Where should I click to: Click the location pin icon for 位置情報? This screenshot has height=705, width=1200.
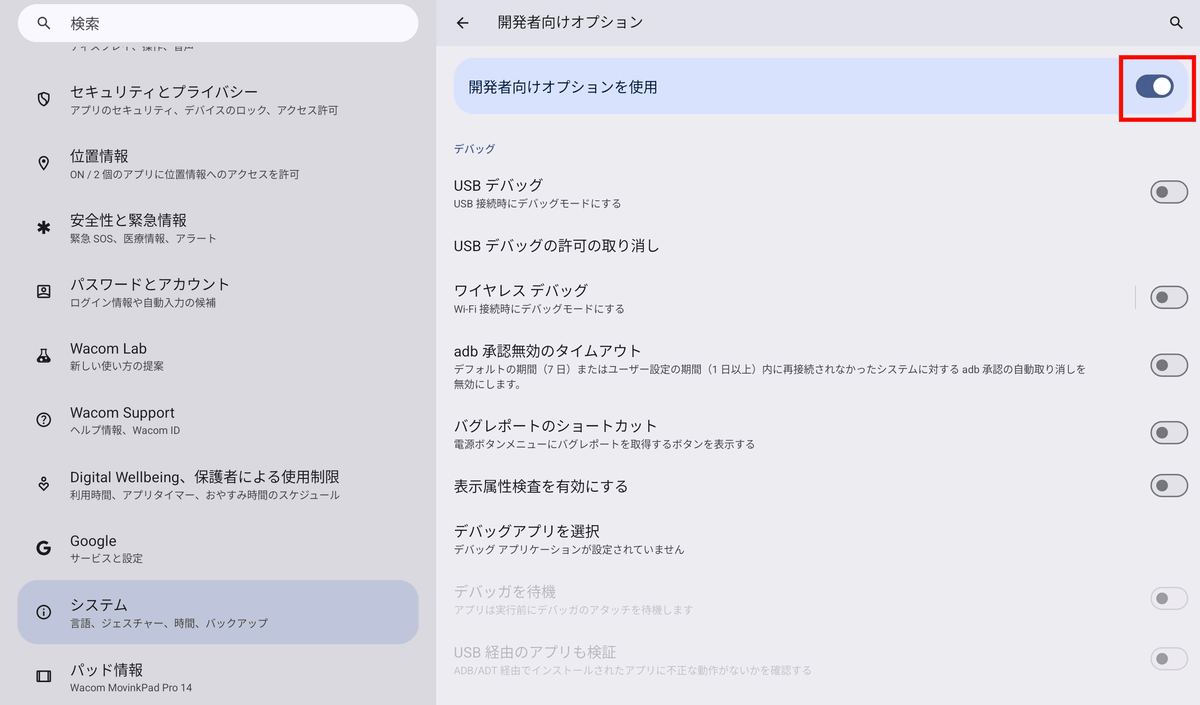coord(44,164)
